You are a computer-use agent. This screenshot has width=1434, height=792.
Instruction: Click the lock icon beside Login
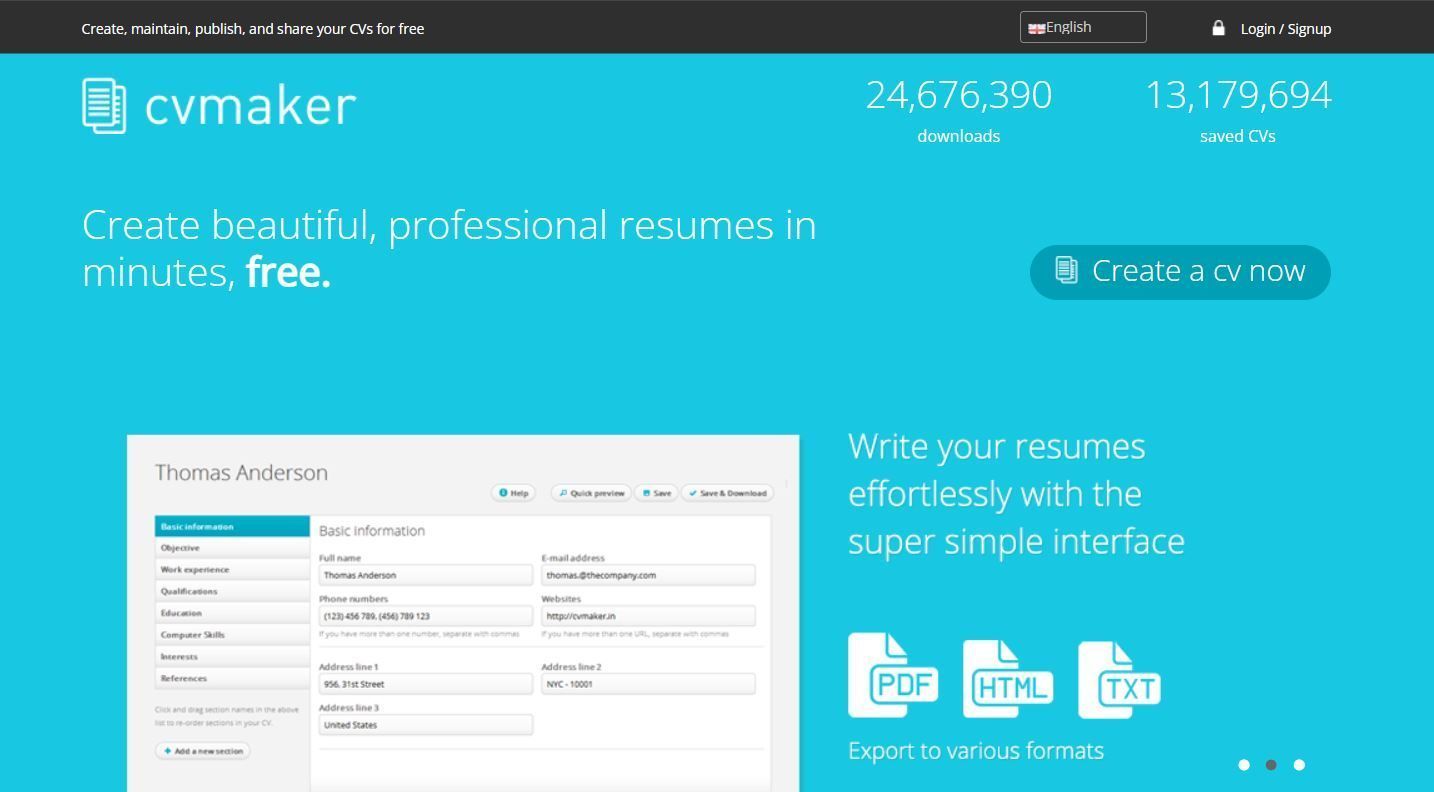(1218, 28)
